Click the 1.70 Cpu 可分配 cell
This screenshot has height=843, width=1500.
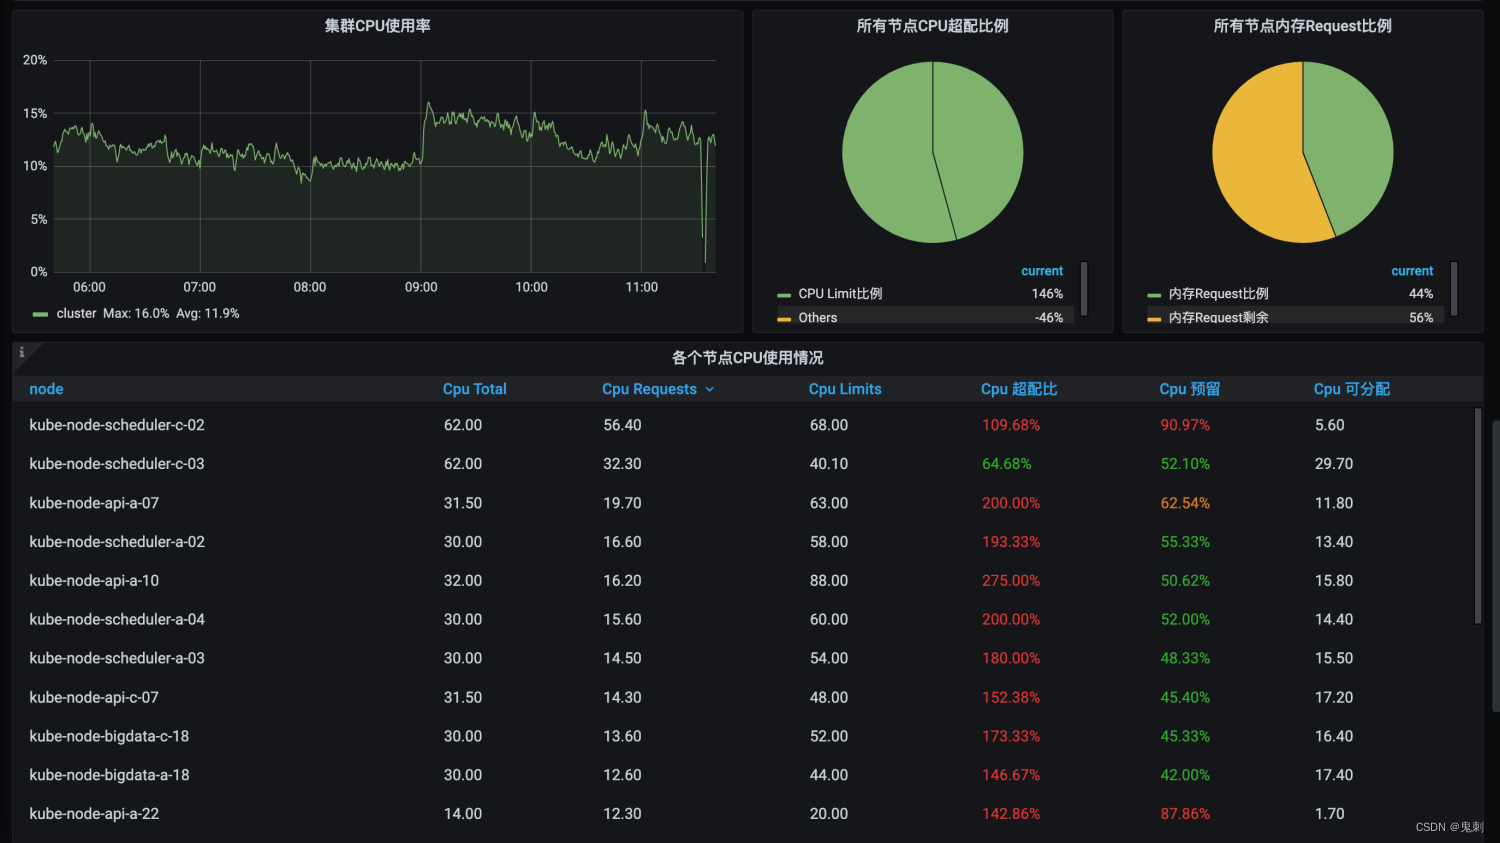(1330, 814)
